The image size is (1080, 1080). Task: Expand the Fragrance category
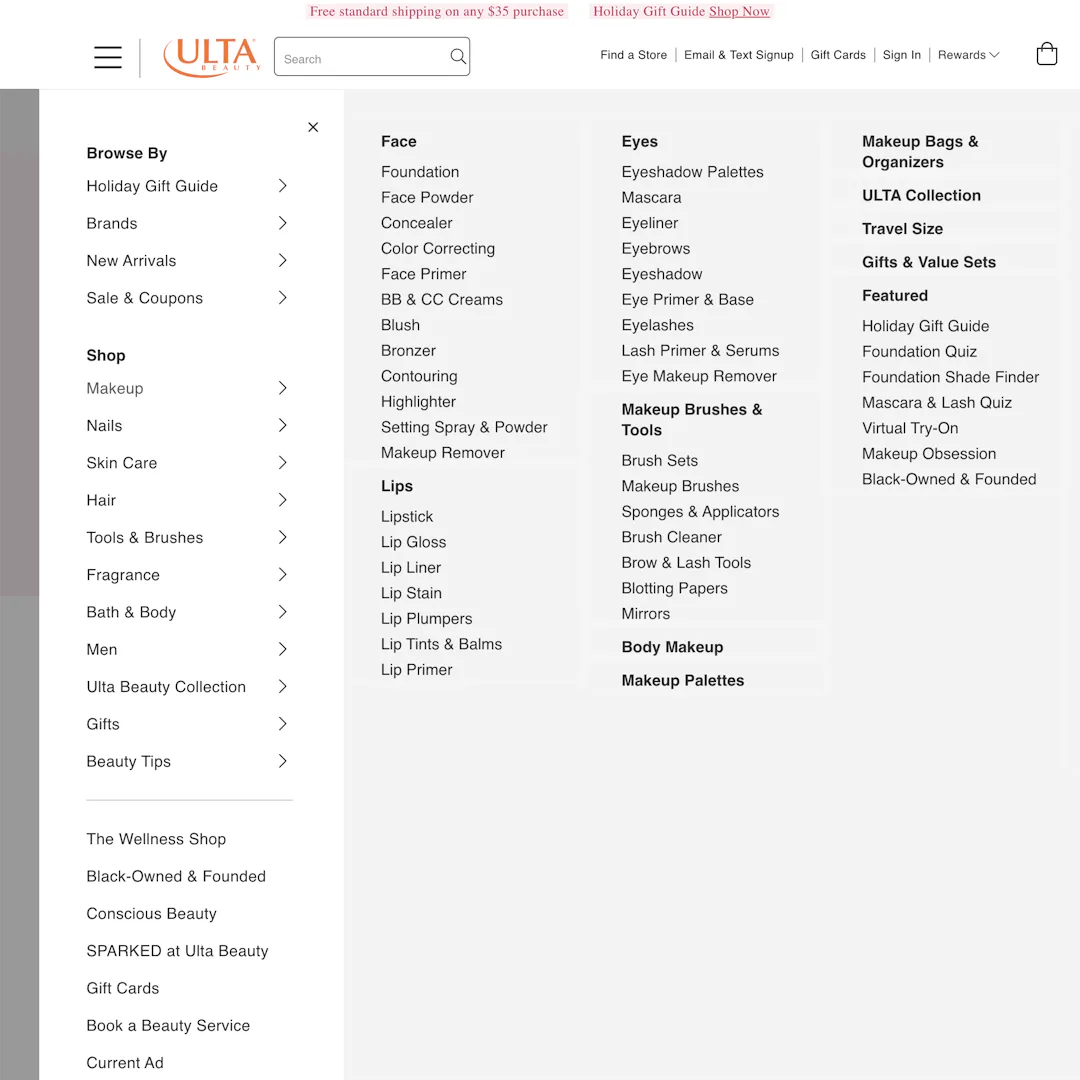pos(123,575)
